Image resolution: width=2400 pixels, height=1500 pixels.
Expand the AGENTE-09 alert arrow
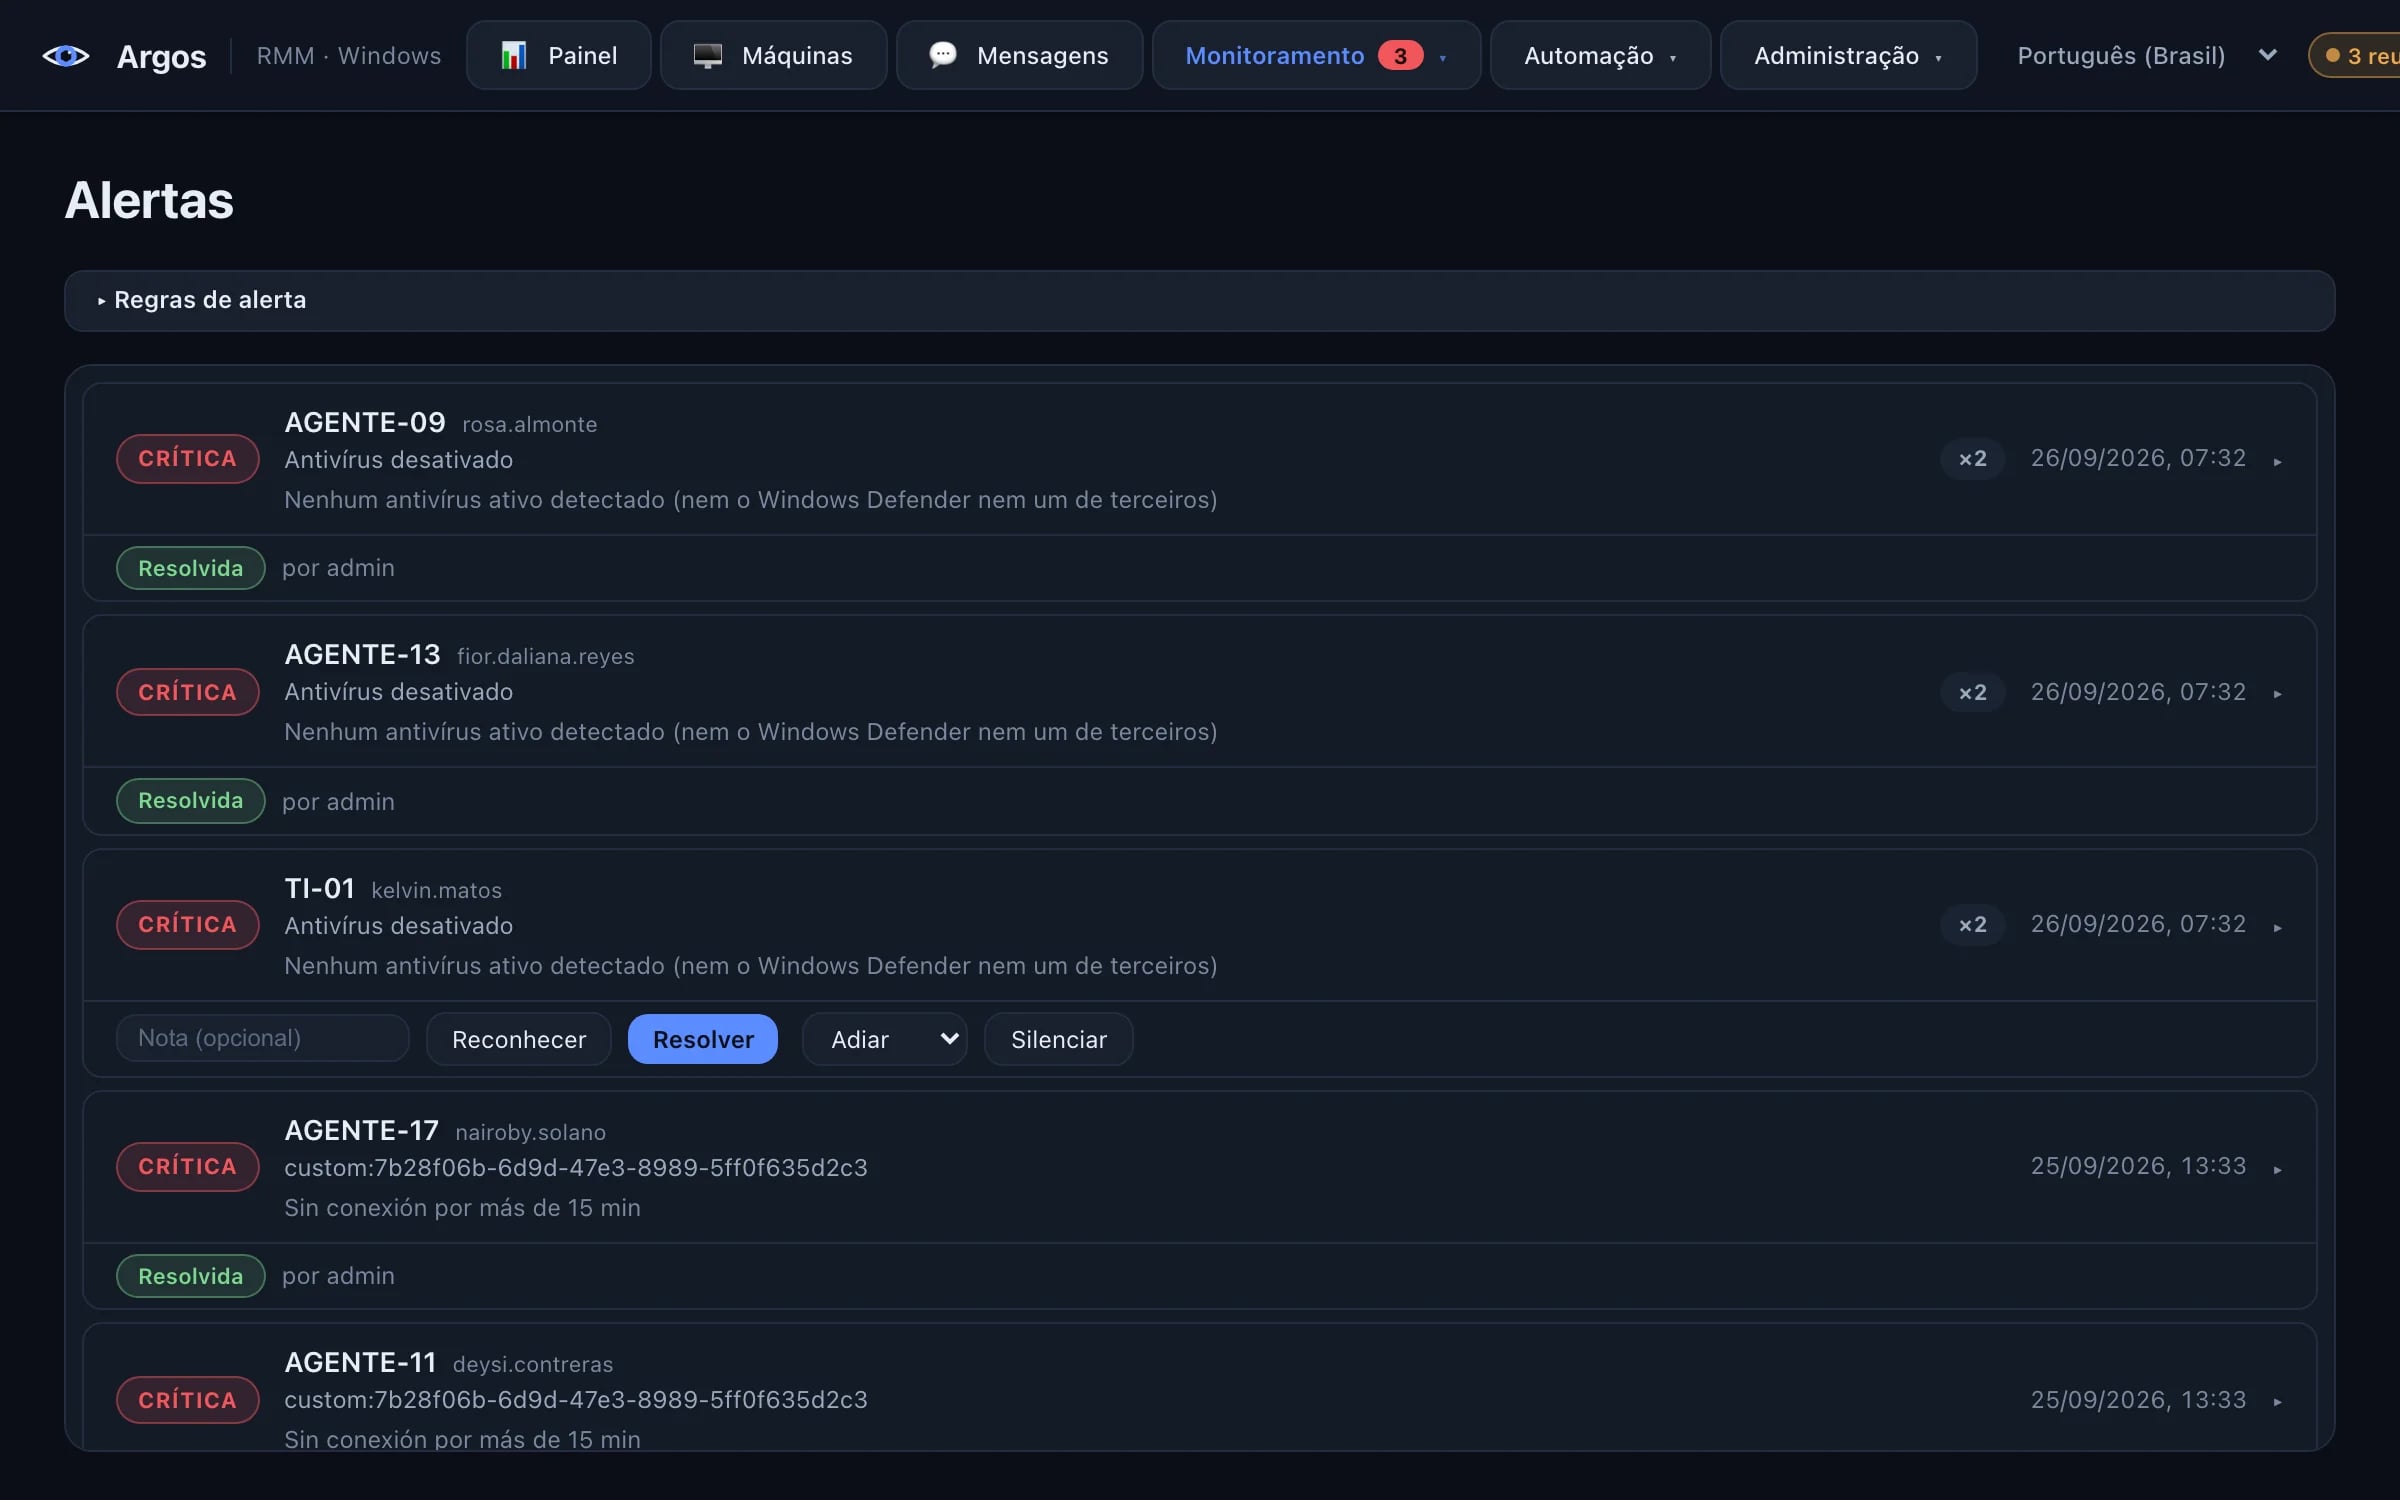click(2277, 462)
